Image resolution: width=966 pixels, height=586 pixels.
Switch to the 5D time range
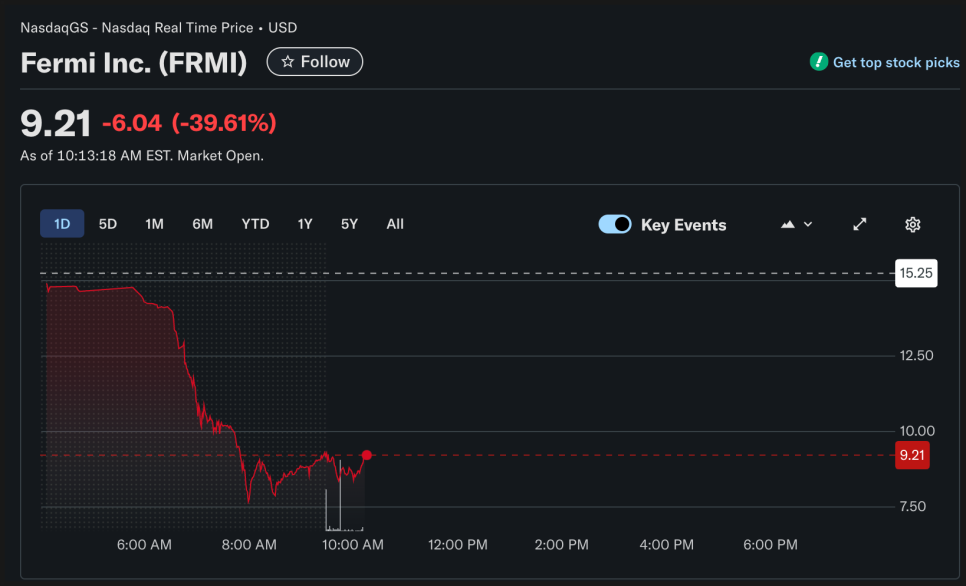tap(108, 224)
